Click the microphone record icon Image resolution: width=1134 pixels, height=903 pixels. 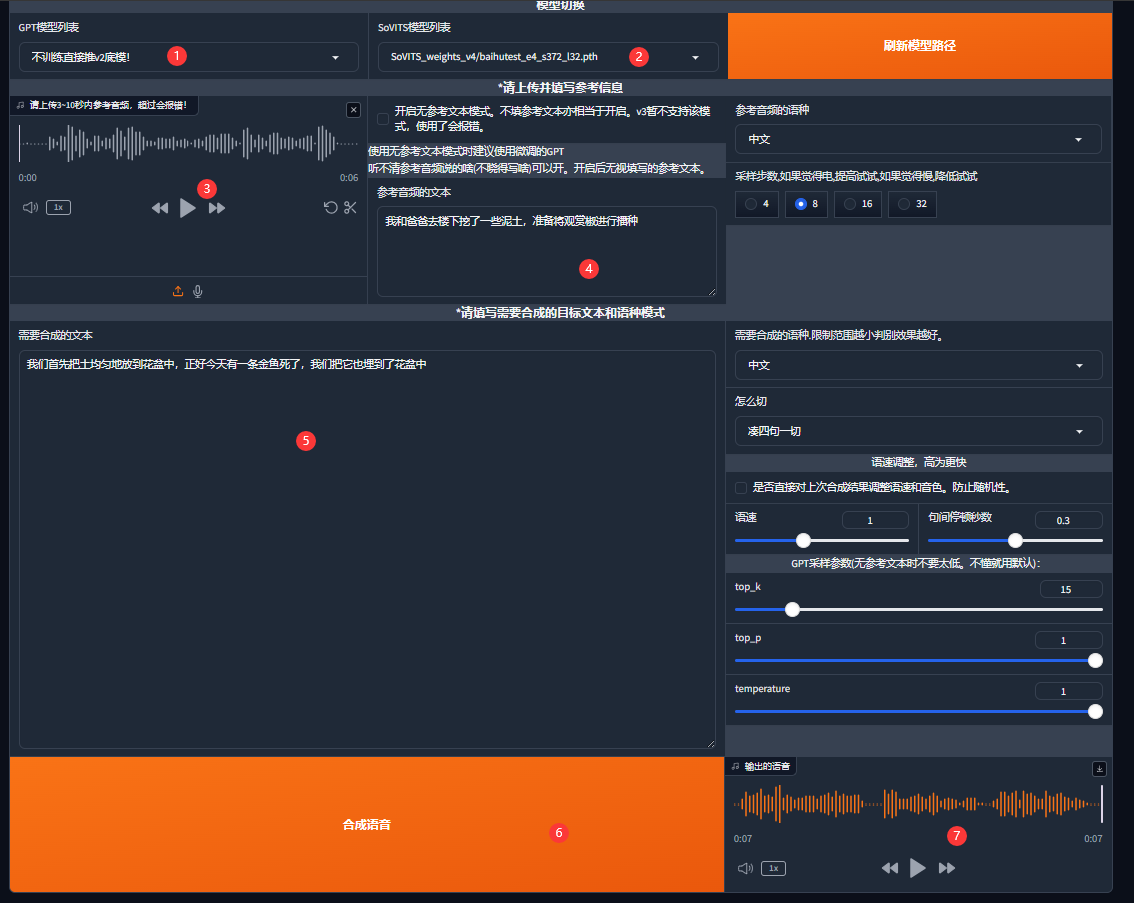click(x=198, y=291)
